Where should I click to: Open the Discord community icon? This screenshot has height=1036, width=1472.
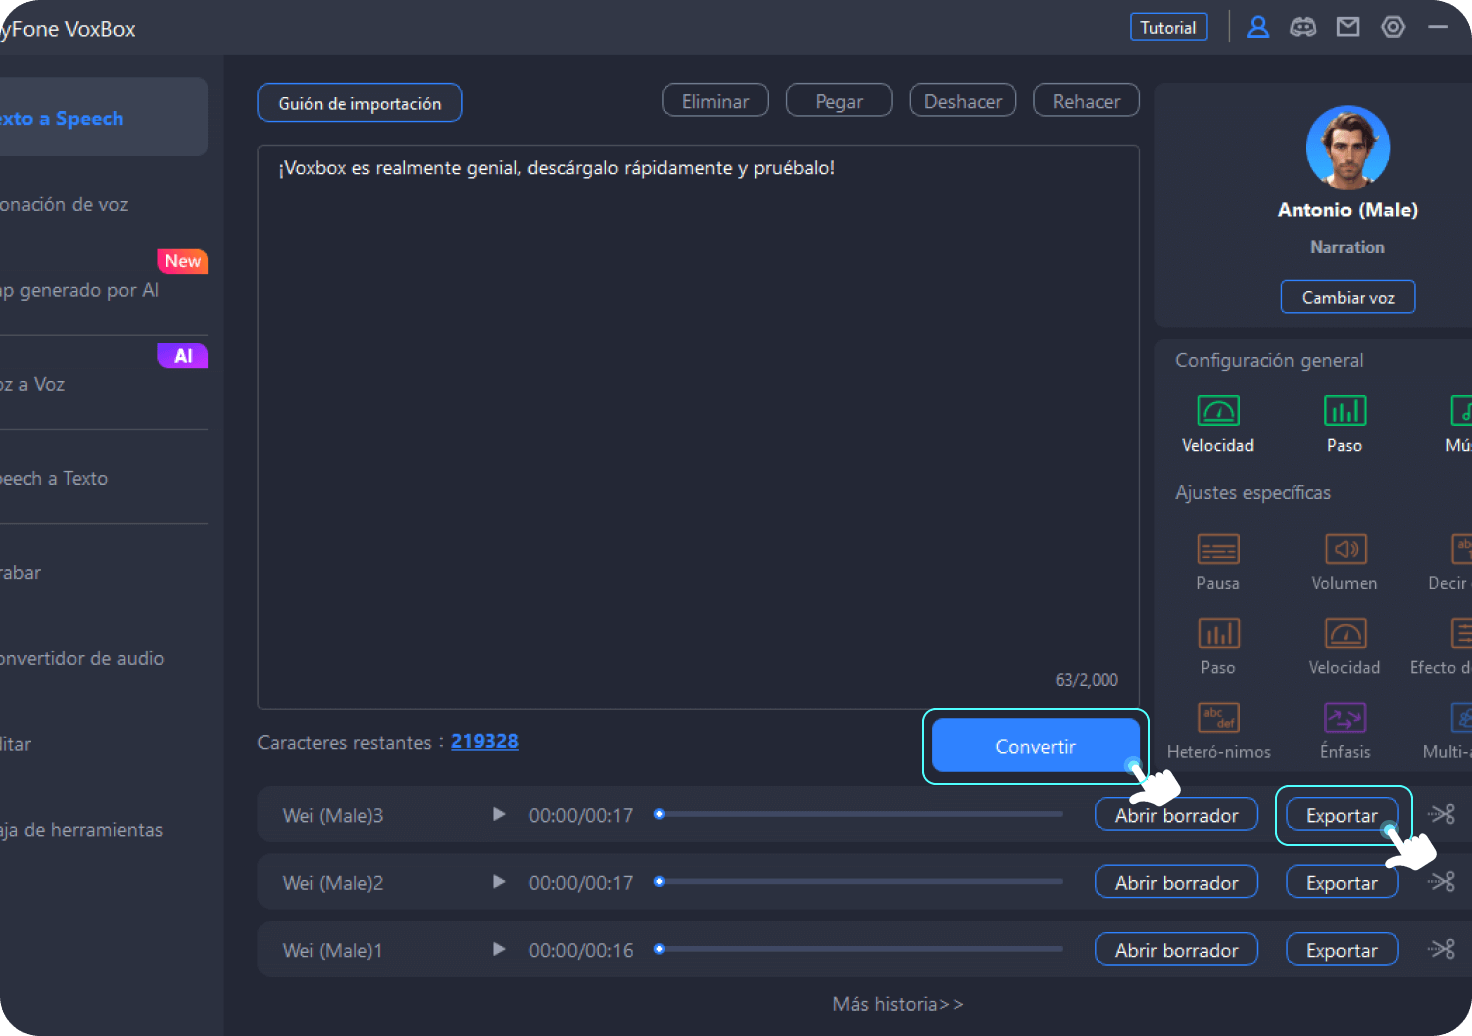(x=1303, y=27)
